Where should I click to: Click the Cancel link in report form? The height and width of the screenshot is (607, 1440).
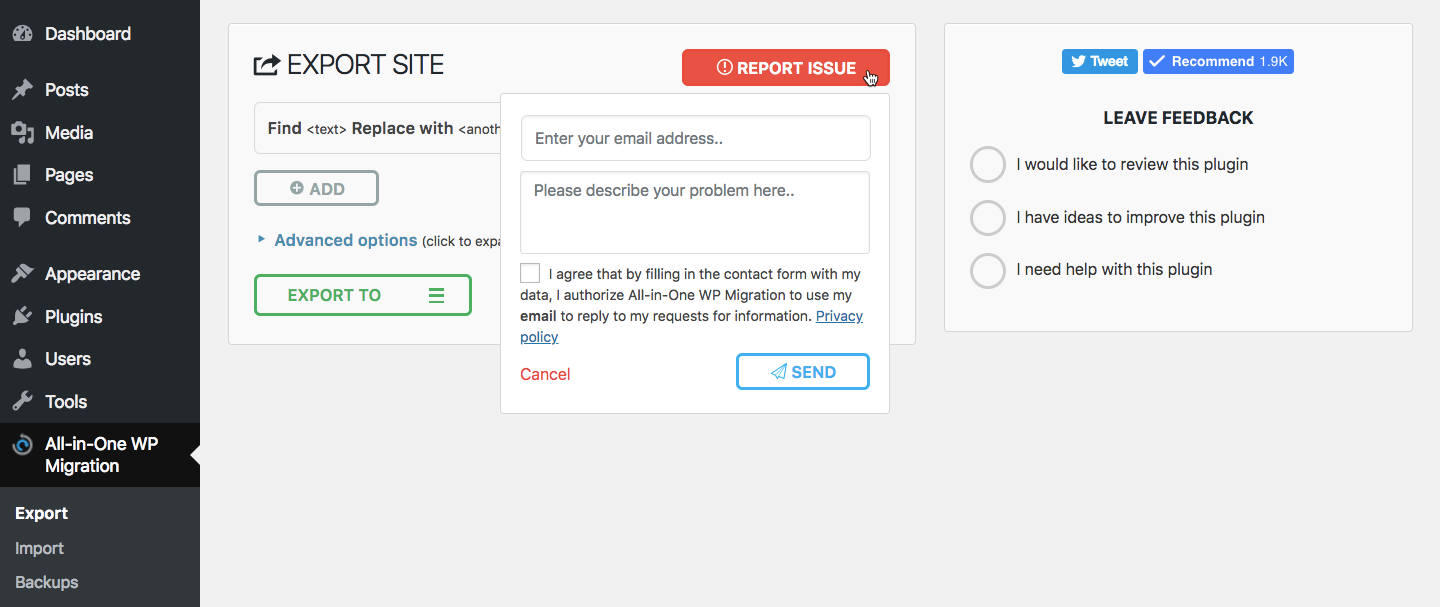[545, 374]
